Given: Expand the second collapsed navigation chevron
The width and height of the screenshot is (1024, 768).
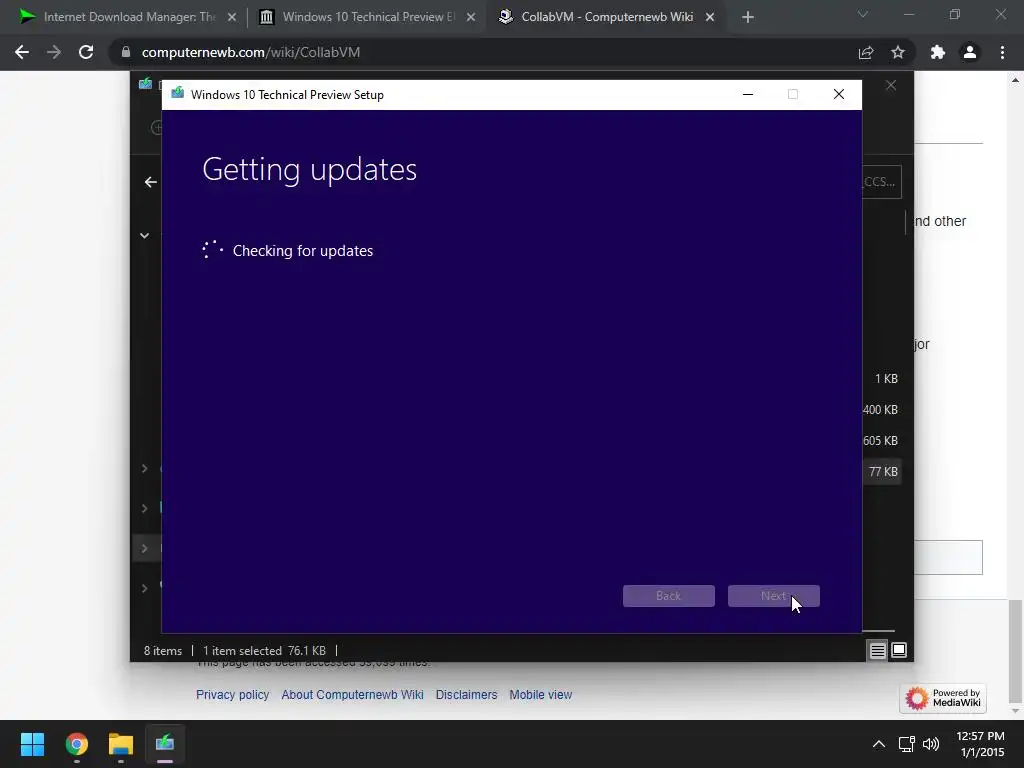Looking at the screenshot, I should (x=144, y=508).
